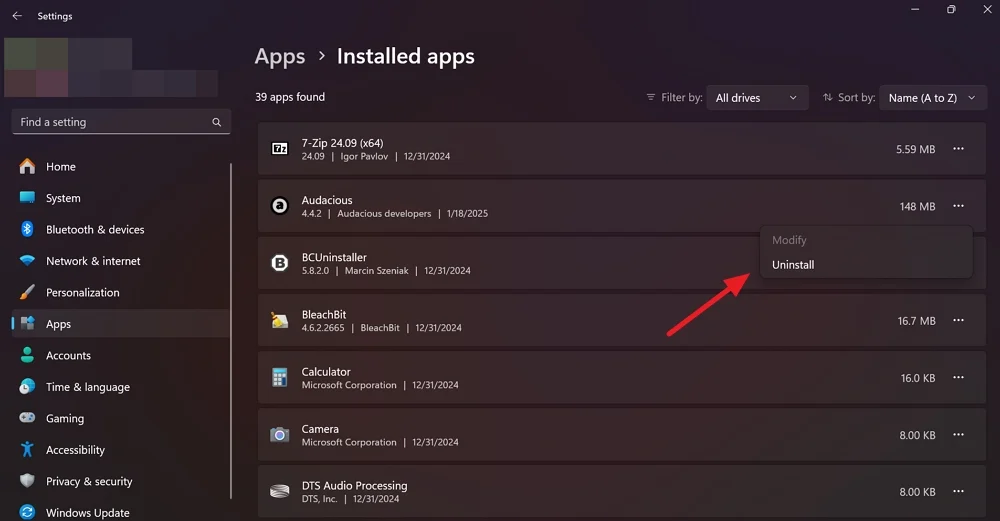Click the 5.59 MB size value

pyautogui.click(x=915, y=149)
